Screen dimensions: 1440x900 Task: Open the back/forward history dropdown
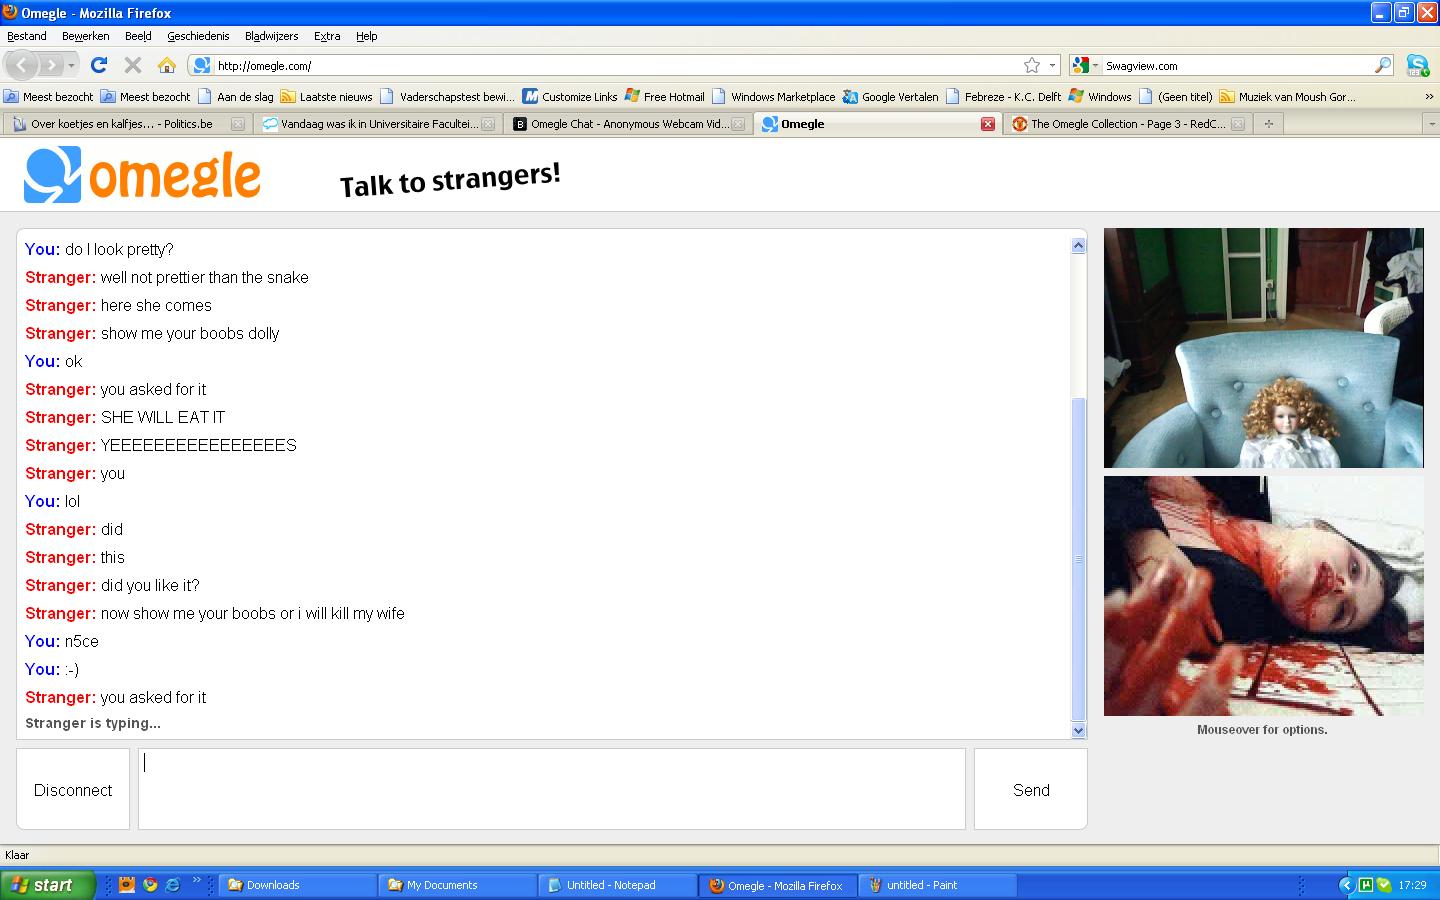[x=71, y=65]
